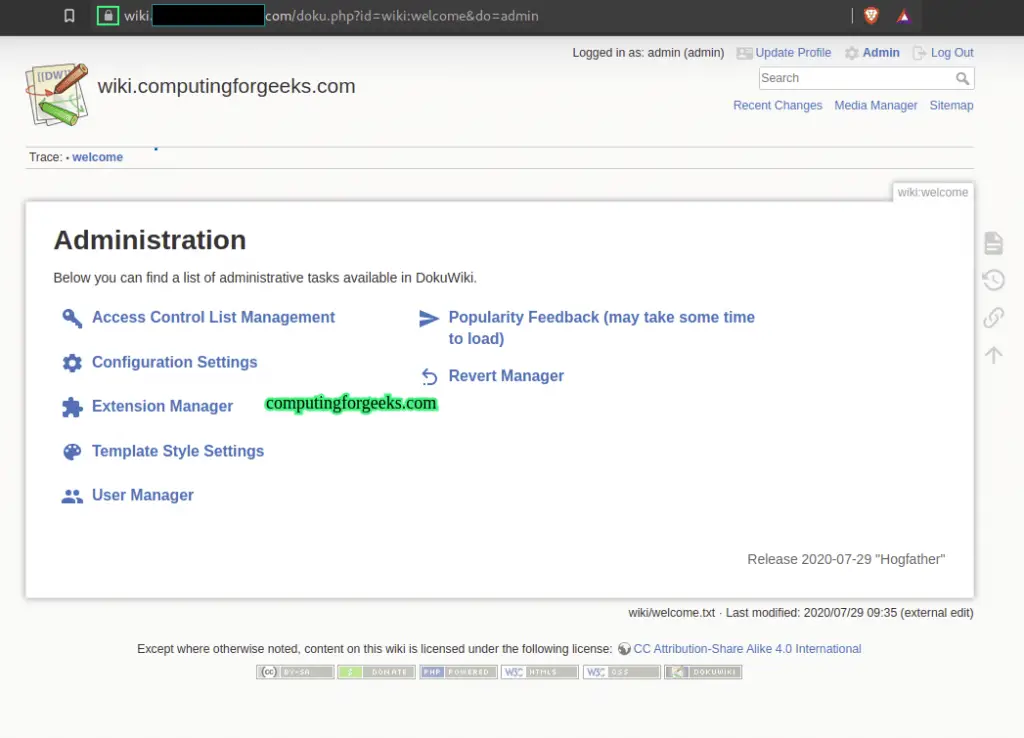This screenshot has width=1024, height=738.
Task: Click the W3C CSS badge
Action: pos(621,672)
